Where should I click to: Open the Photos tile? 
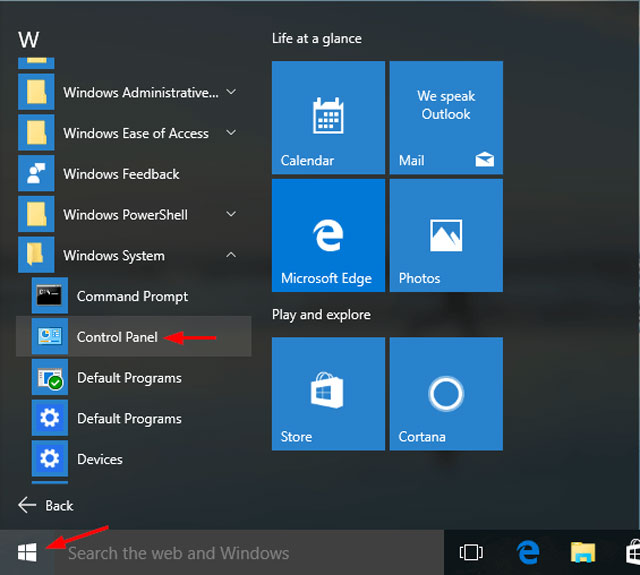446,235
